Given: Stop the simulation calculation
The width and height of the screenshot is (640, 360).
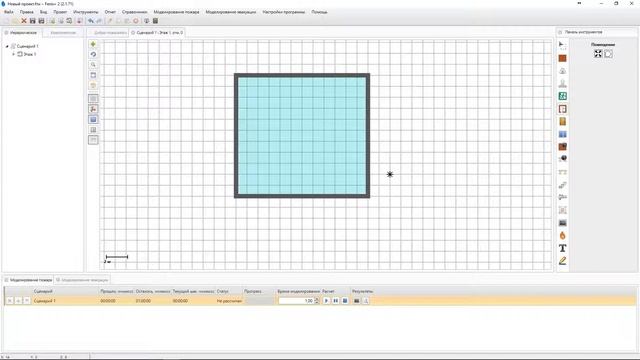Looking at the screenshot, I should tap(345, 301).
